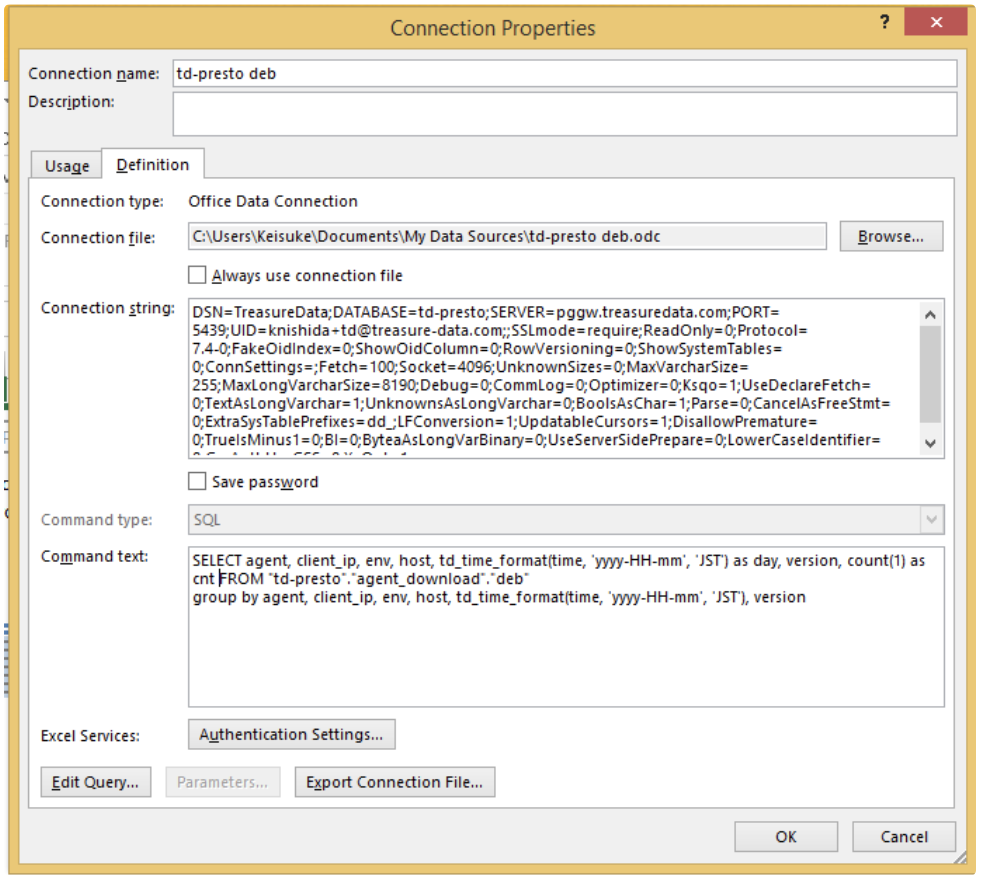Image resolution: width=994 pixels, height=894 pixels.
Task: Cancel the connection properties dialog
Action: pyautogui.click(x=903, y=836)
